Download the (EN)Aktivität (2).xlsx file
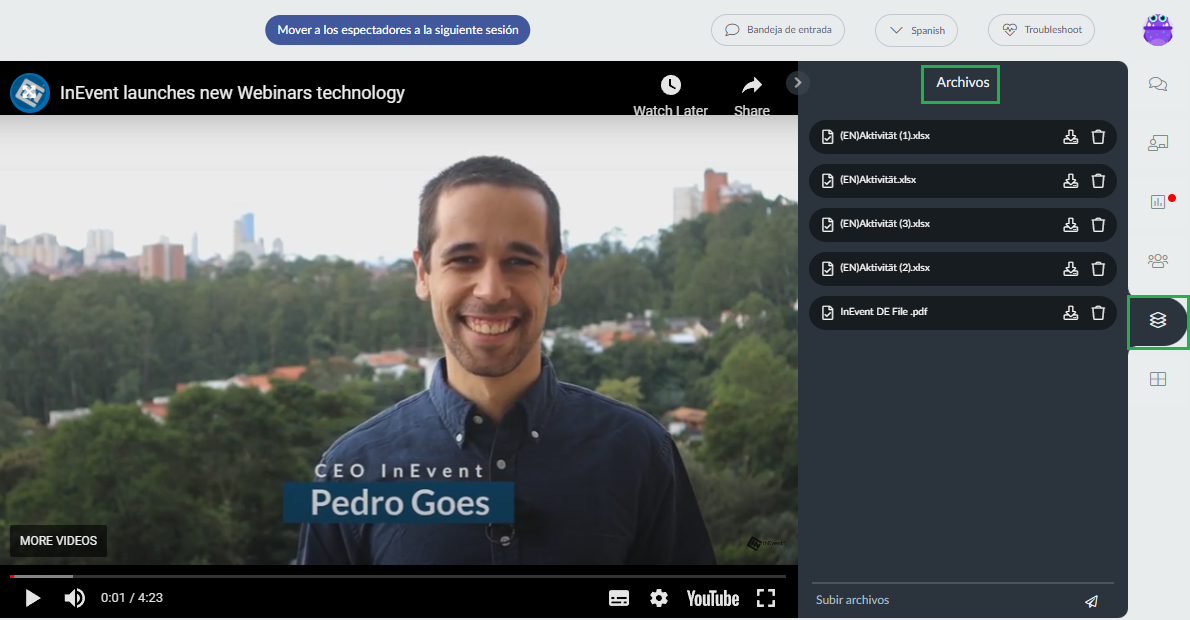The image size is (1190, 620). tap(1070, 269)
